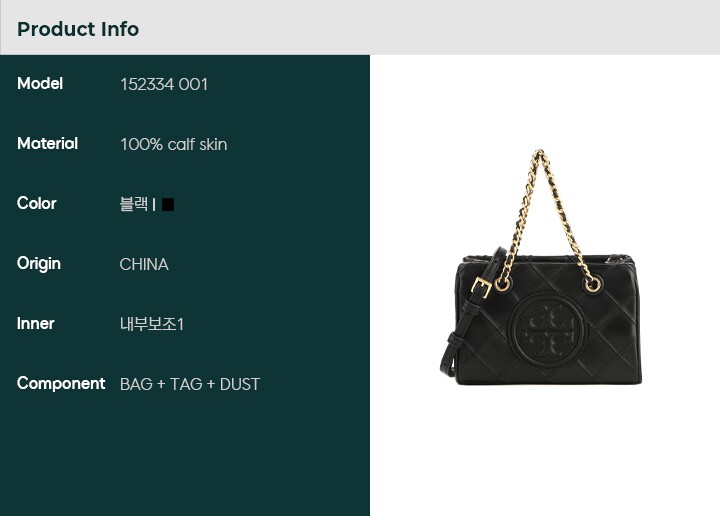Click the gold buckle on bag strap
720x516 pixels.
pyautogui.click(x=481, y=287)
